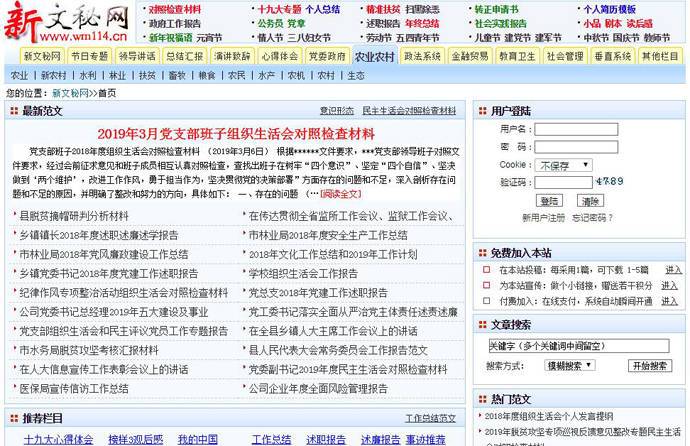
Task: Click the grid icon beside 最新范文 heading
Action: coord(13,111)
